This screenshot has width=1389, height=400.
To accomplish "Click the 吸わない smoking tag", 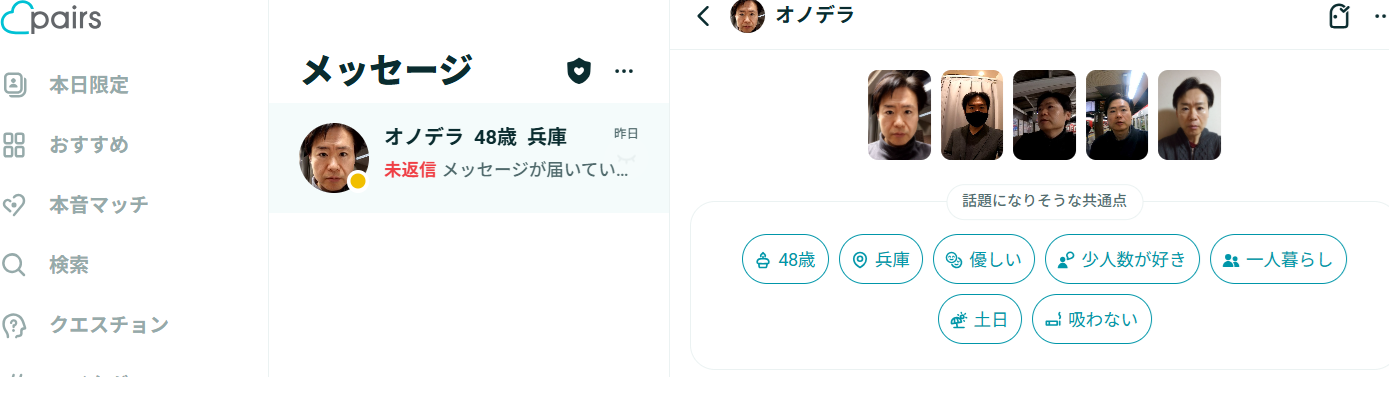I will tap(1091, 320).
